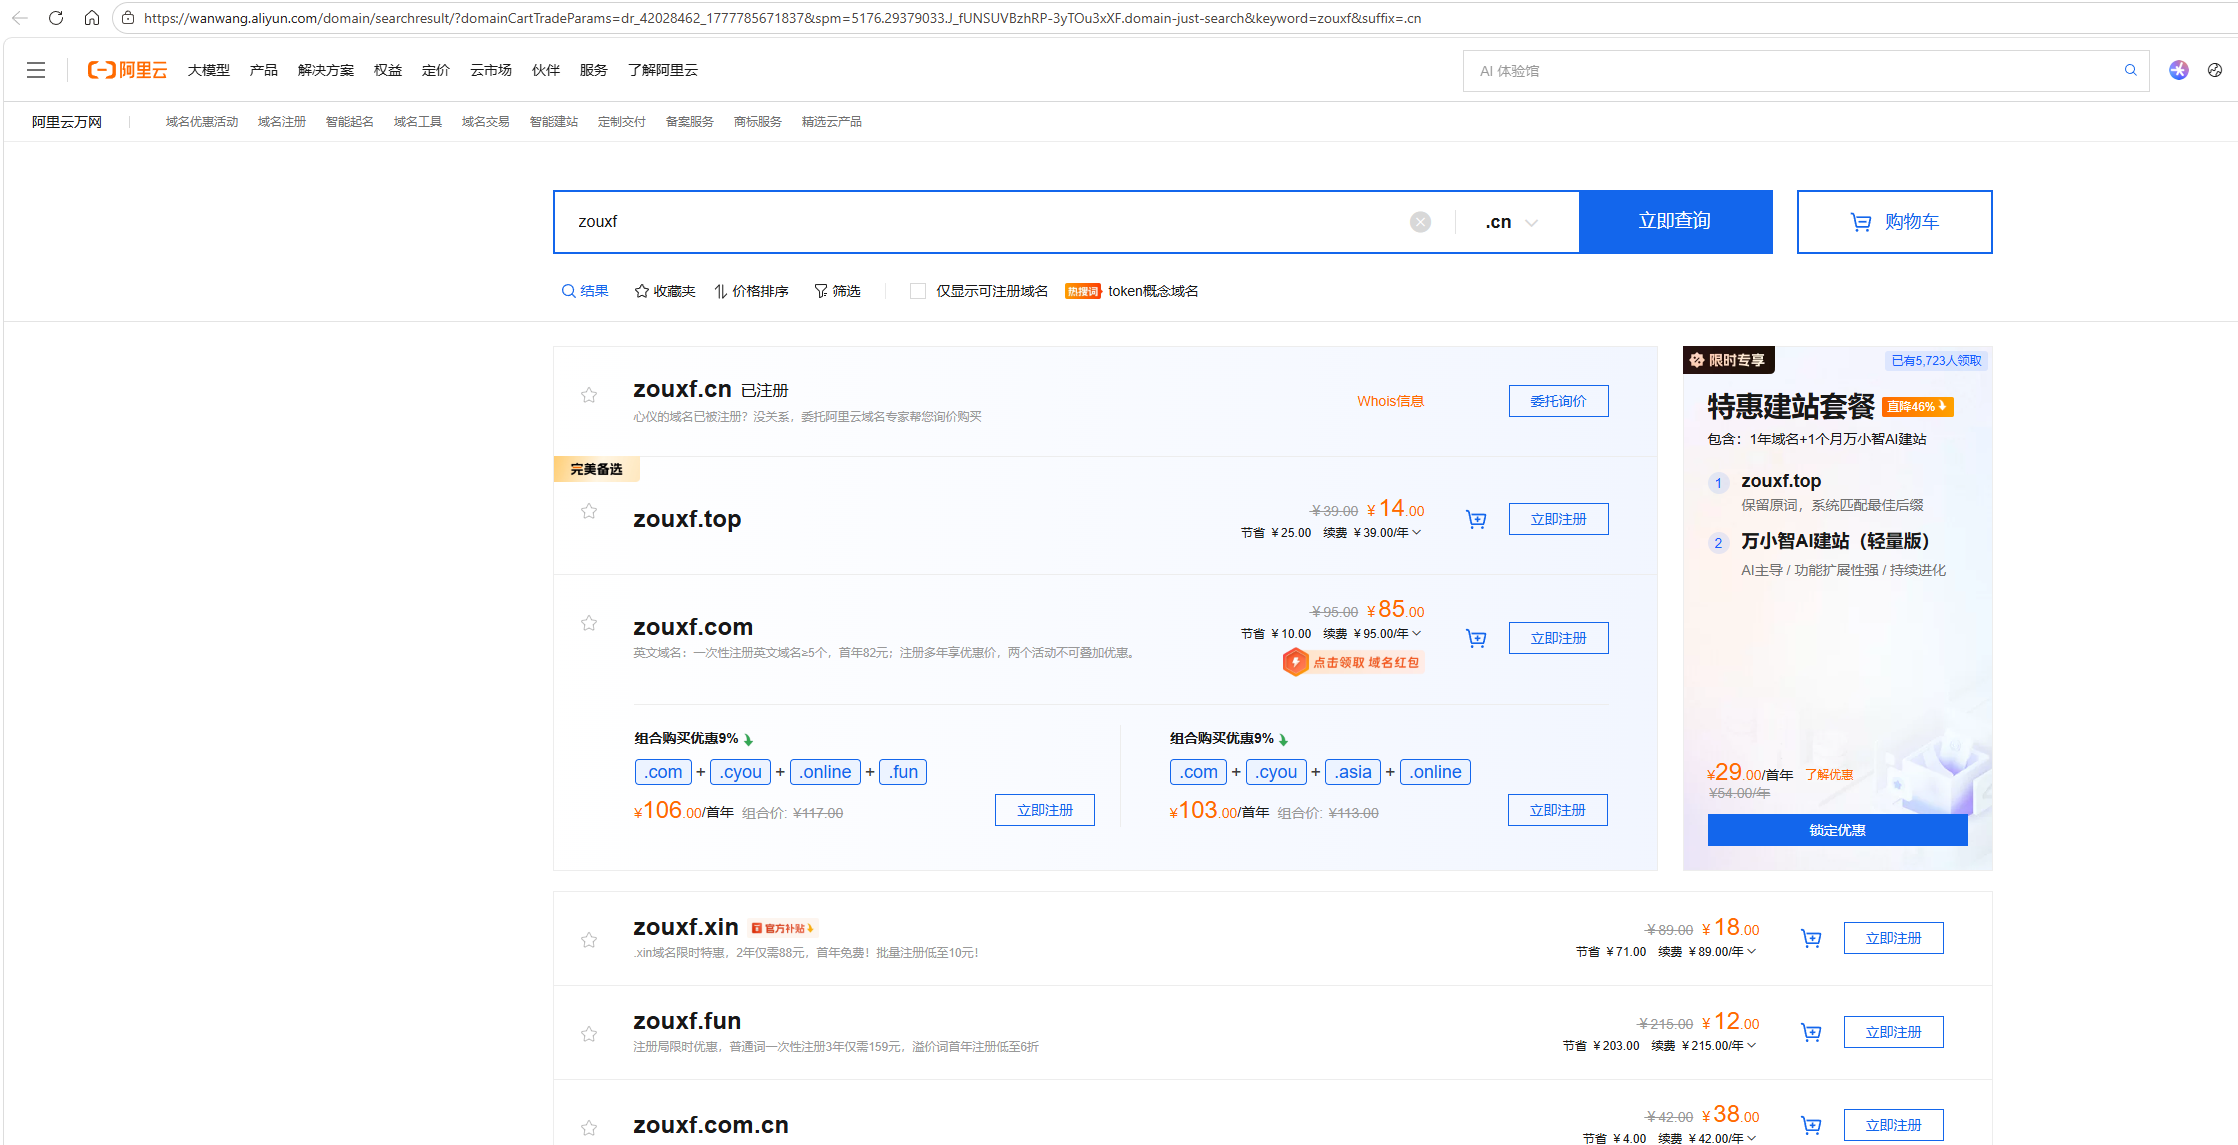Click 立即注册 for zouxf.com
The width and height of the screenshot is (2238, 1145).
[x=1559, y=638]
